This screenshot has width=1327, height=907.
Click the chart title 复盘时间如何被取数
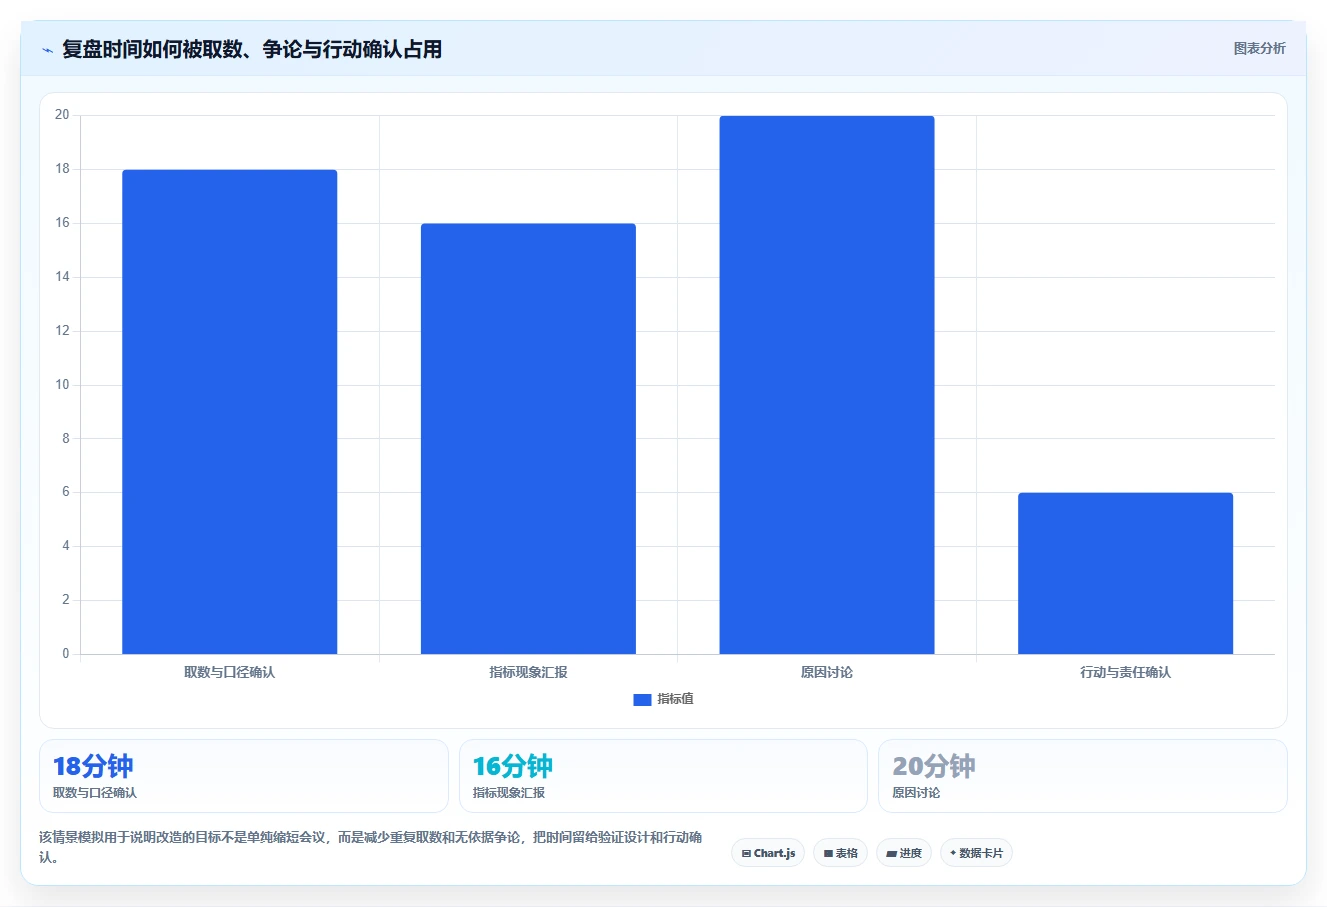[x=252, y=49]
